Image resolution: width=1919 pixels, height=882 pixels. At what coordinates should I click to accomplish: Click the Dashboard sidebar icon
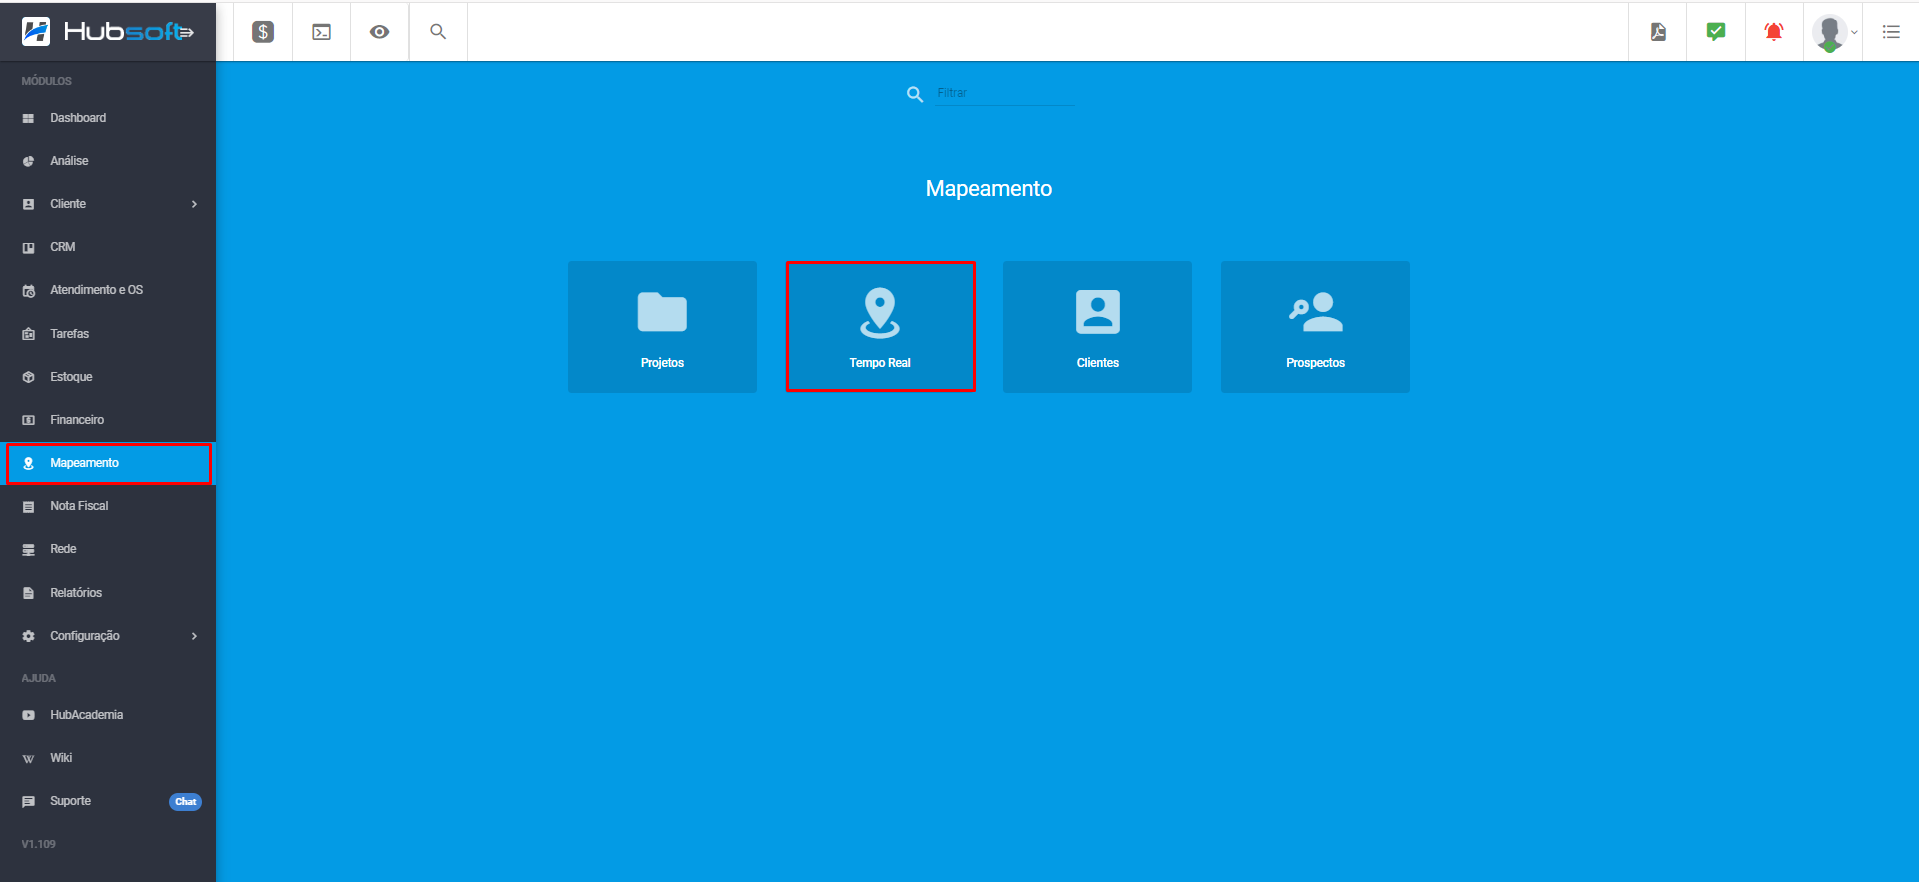[x=28, y=118]
